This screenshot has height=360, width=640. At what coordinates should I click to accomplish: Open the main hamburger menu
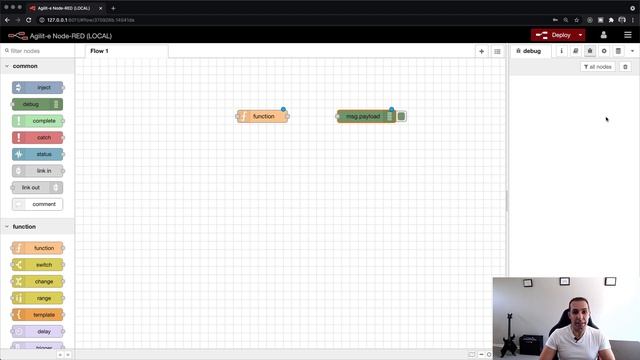click(x=628, y=35)
